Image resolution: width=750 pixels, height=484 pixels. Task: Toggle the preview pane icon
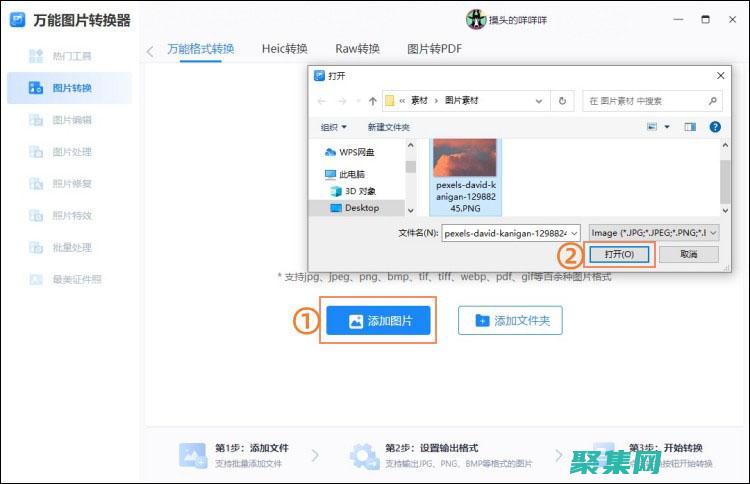coord(690,127)
